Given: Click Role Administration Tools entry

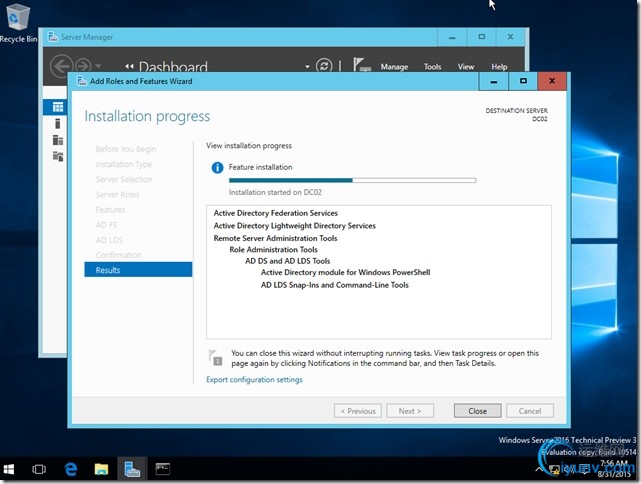Looking at the screenshot, I should coord(273,250).
